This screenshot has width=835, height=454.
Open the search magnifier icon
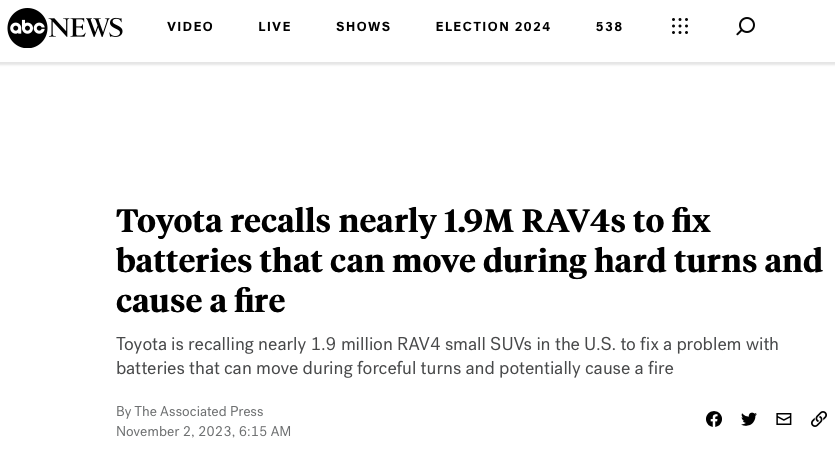coord(746,26)
